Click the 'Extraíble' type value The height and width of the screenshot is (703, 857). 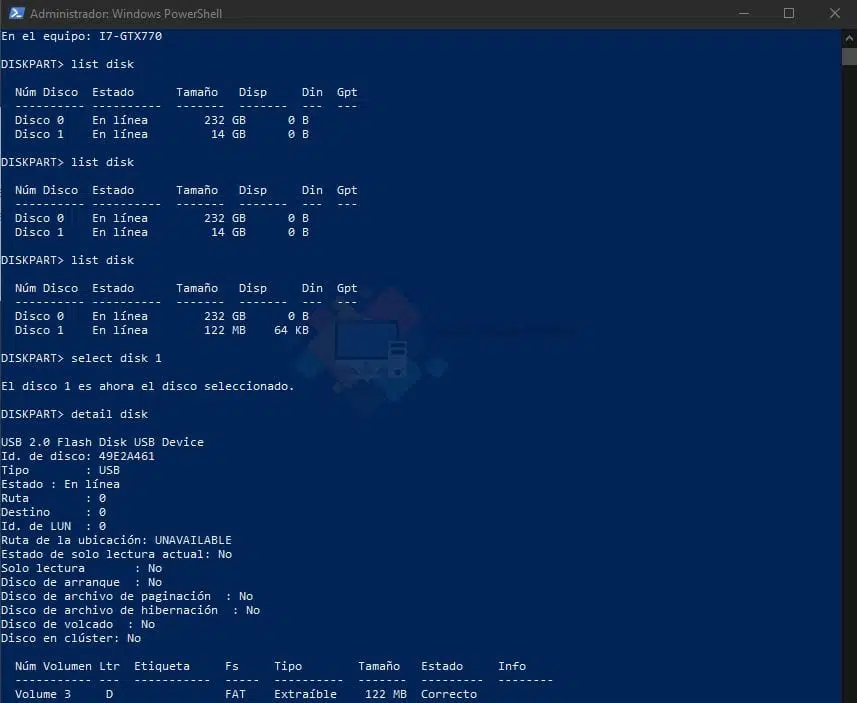point(306,694)
